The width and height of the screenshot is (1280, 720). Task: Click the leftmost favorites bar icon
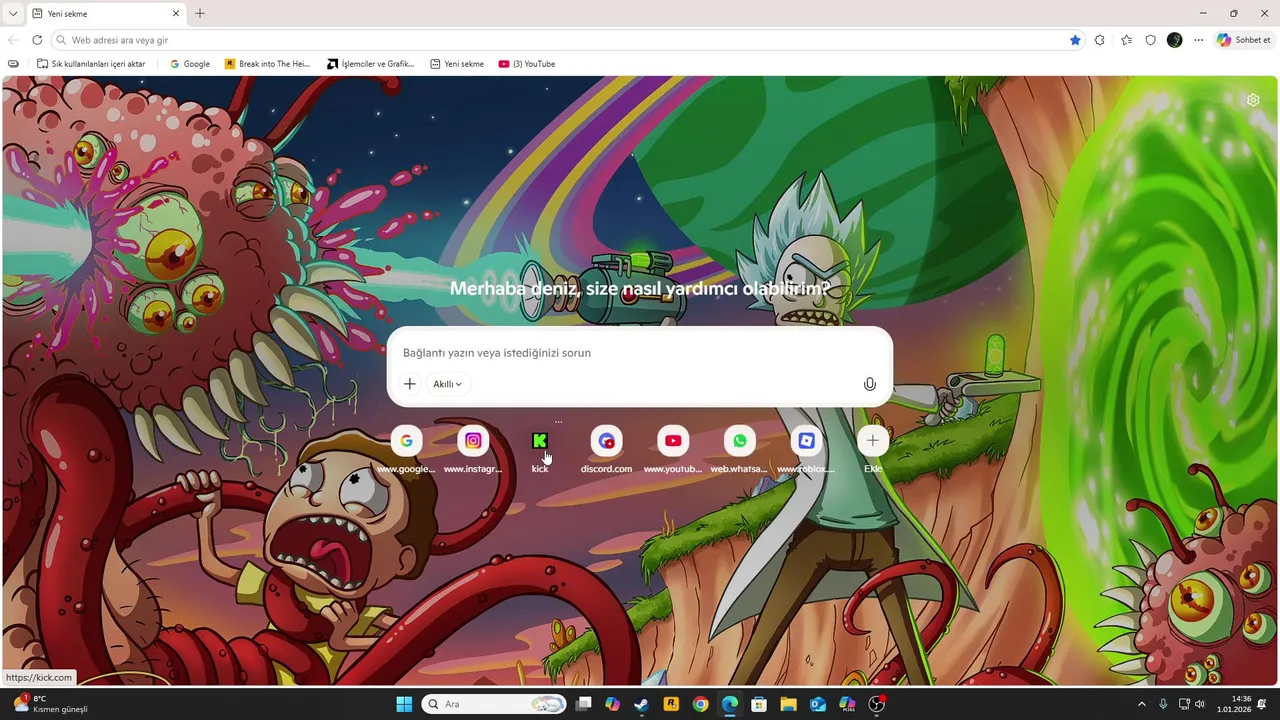(13, 64)
